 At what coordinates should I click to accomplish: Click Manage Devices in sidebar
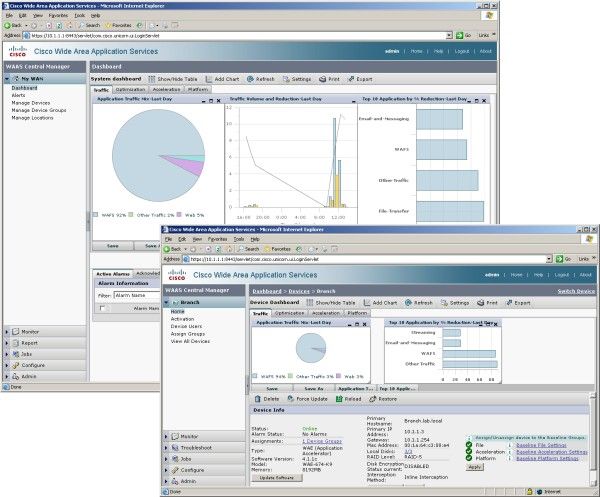(x=31, y=103)
